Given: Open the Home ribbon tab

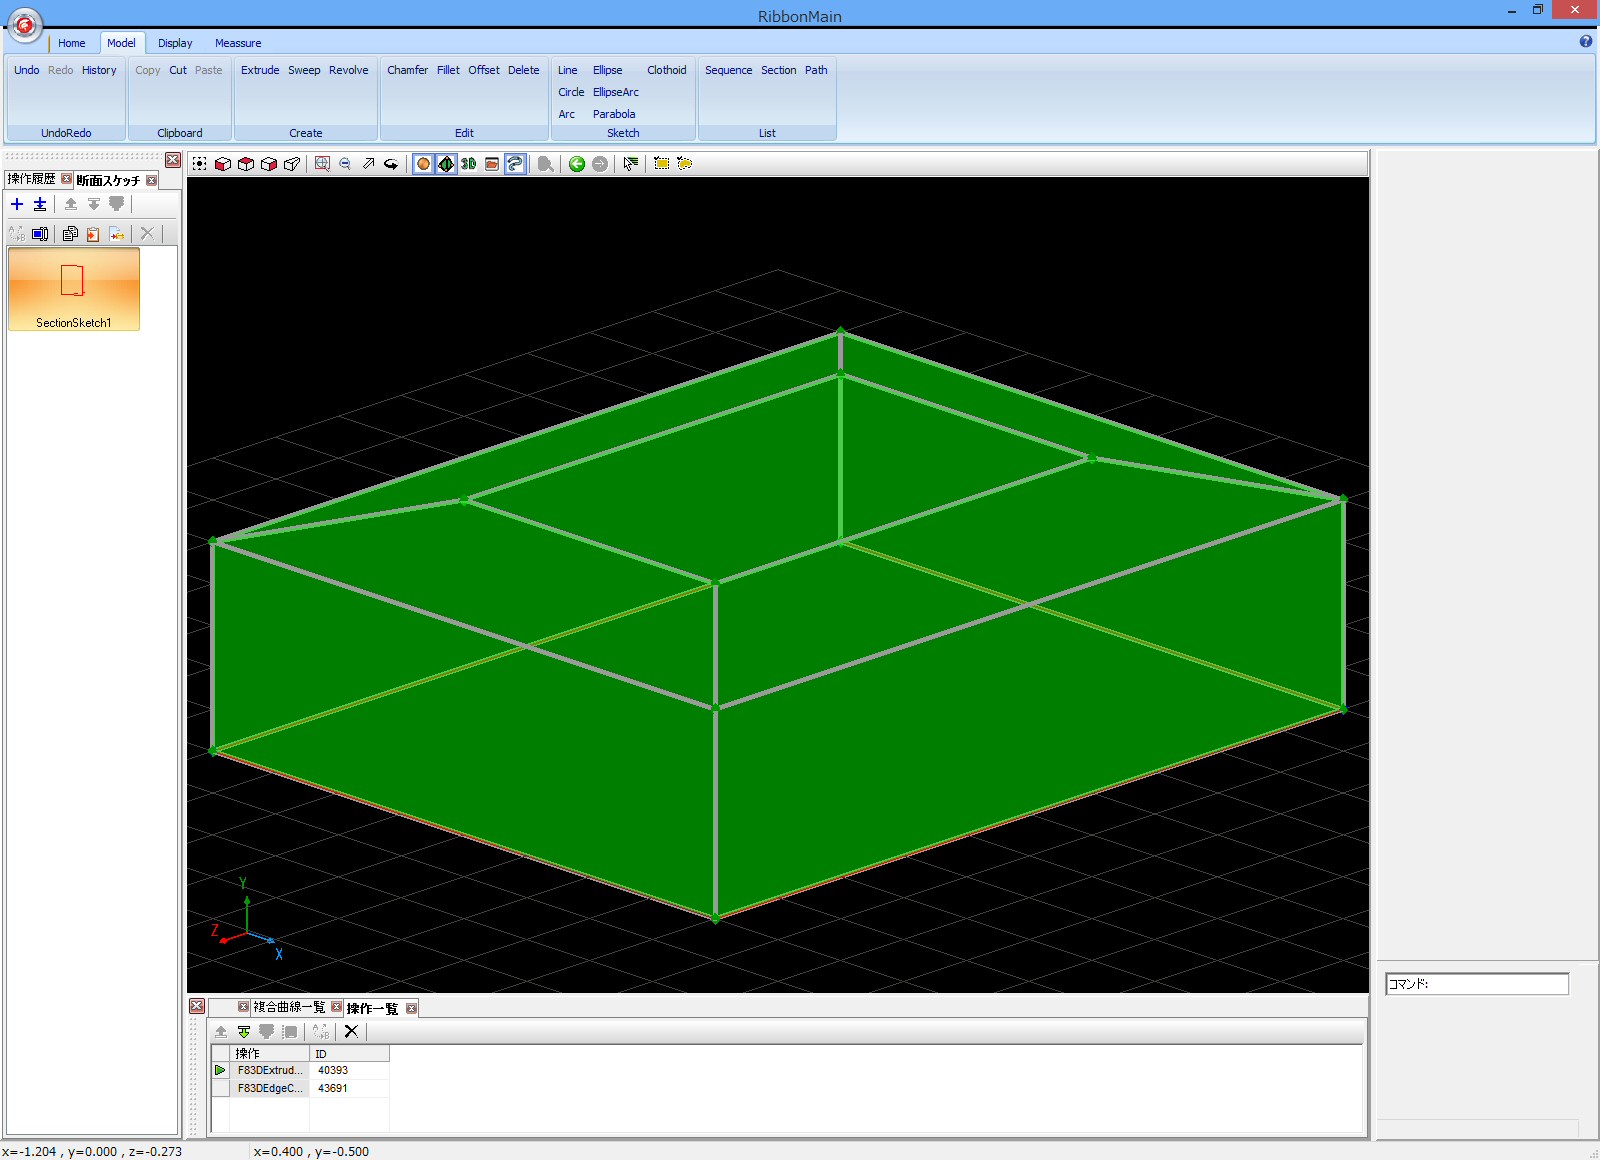Looking at the screenshot, I should (x=72, y=43).
